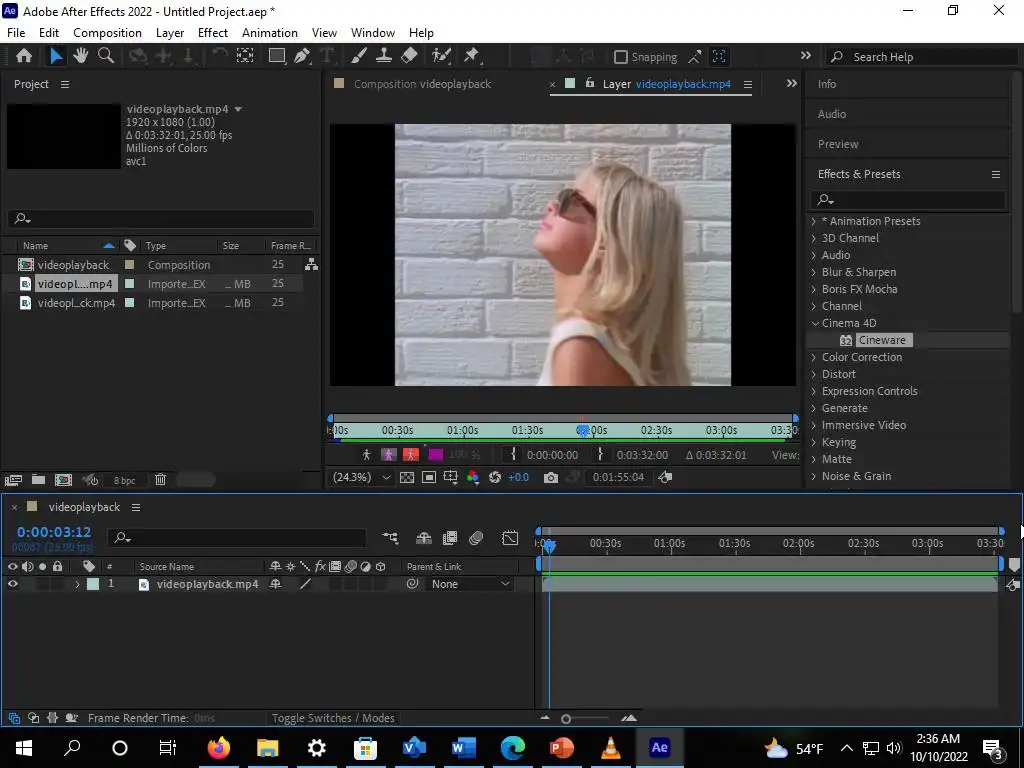The image size is (1024, 768).
Task: Select the Cineware effect
Action: pos(882,340)
